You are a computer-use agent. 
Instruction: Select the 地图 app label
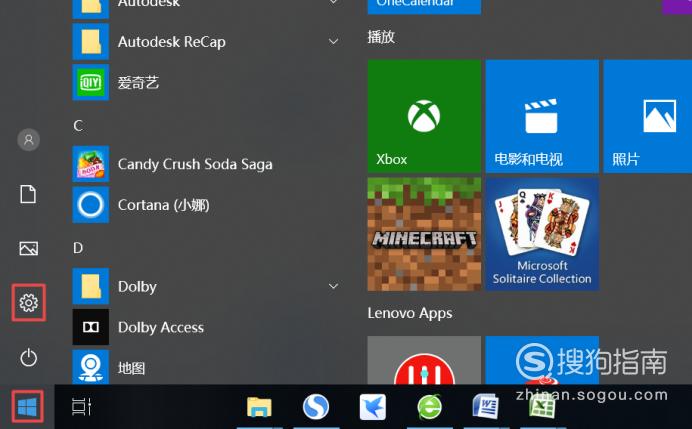tap(132, 368)
